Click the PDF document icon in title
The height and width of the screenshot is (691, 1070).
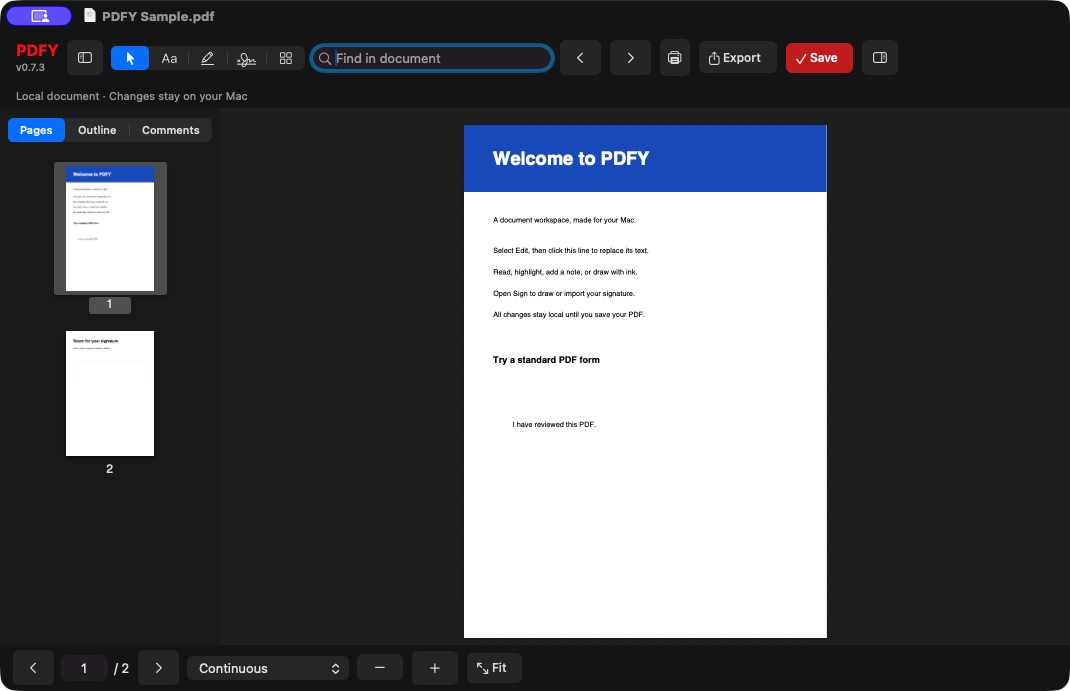(x=89, y=16)
